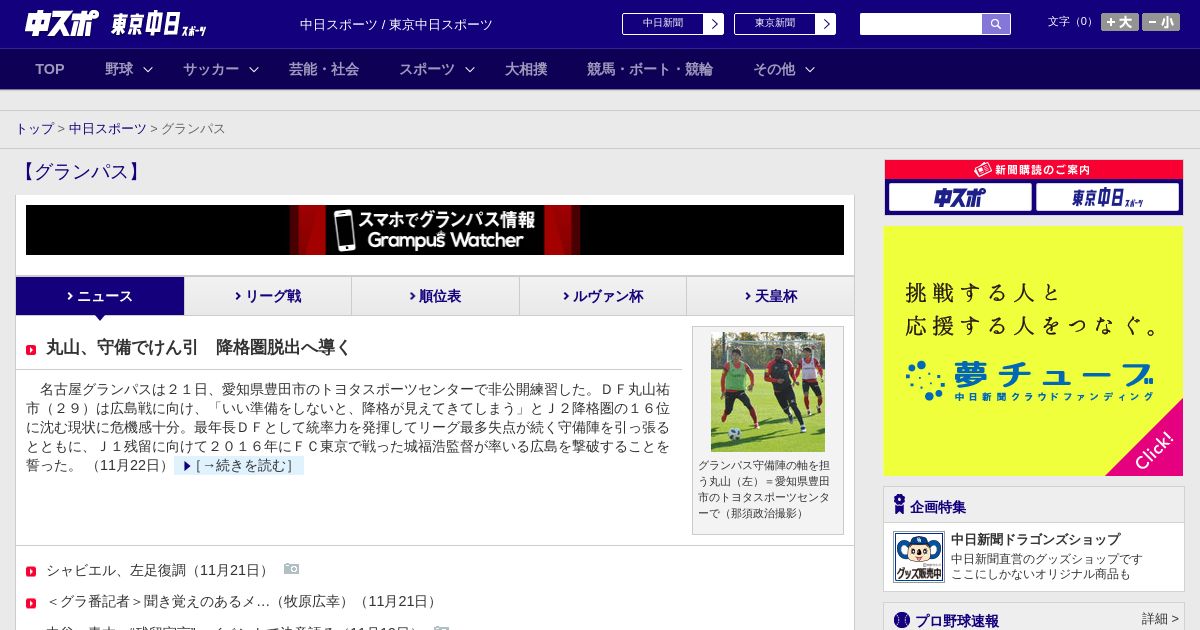This screenshot has height=630, width=1200.
Task: Click the 企画特集 ribbon icon
Action: pos(899,504)
